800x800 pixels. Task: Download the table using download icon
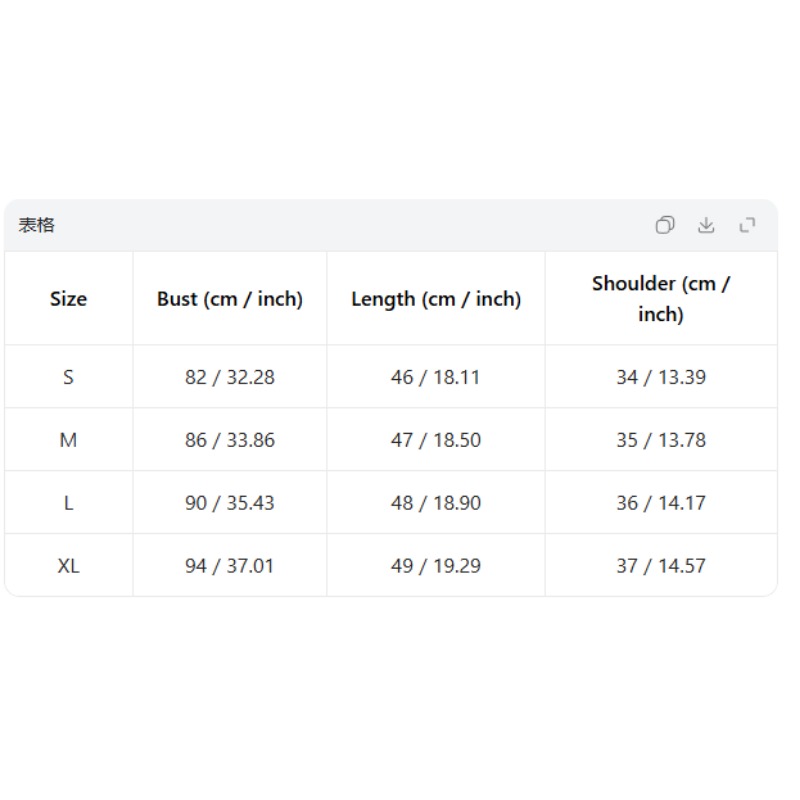click(706, 225)
